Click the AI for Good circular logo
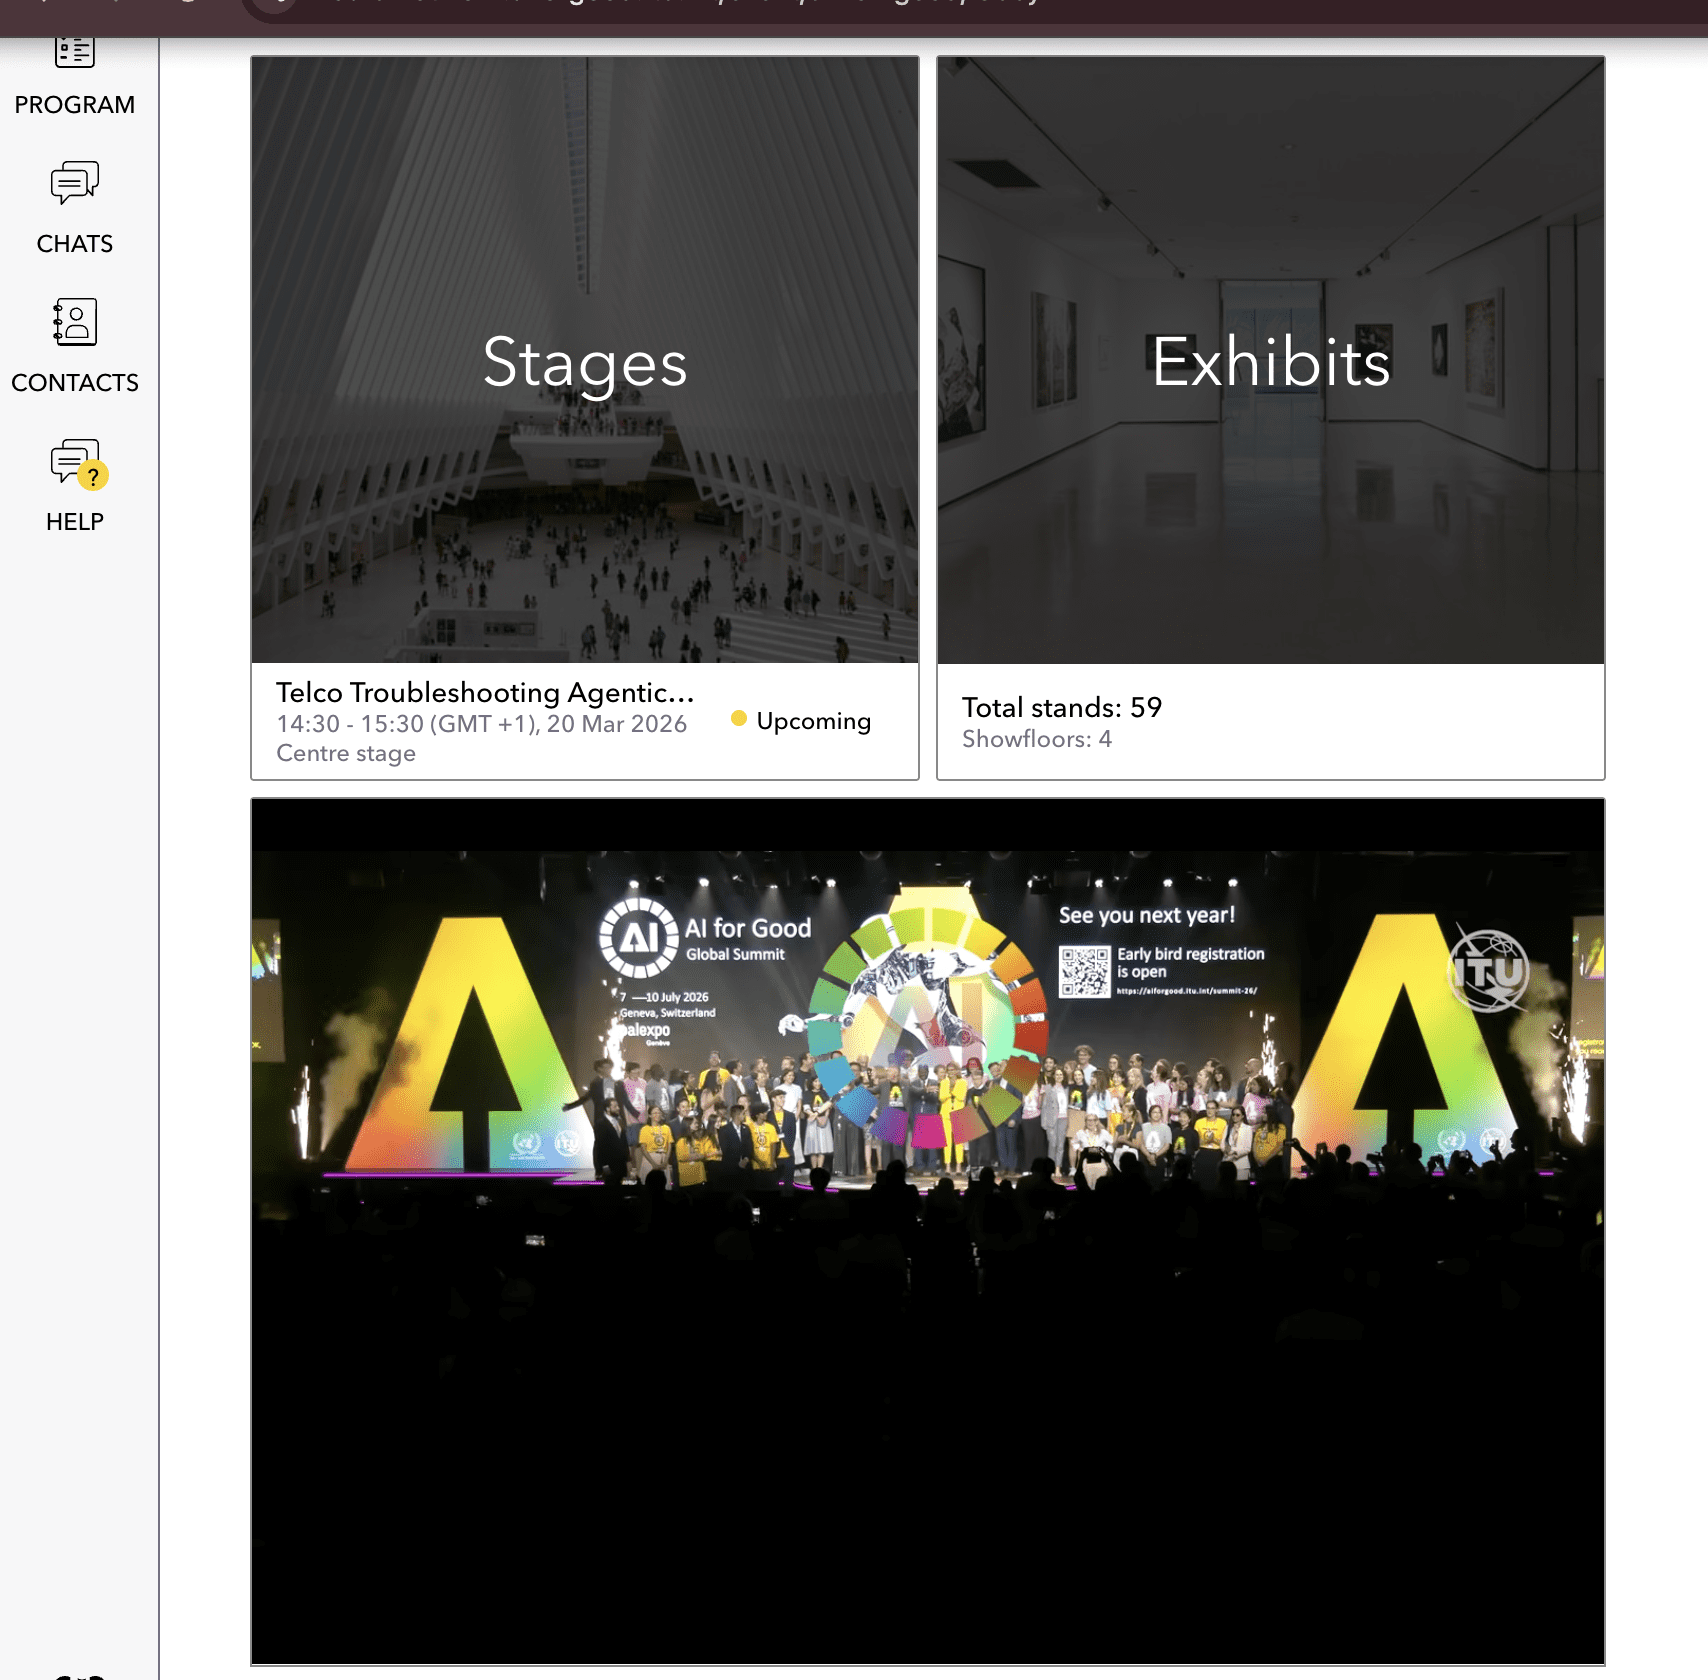The width and height of the screenshot is (1708, 1680). coord(638,937)
